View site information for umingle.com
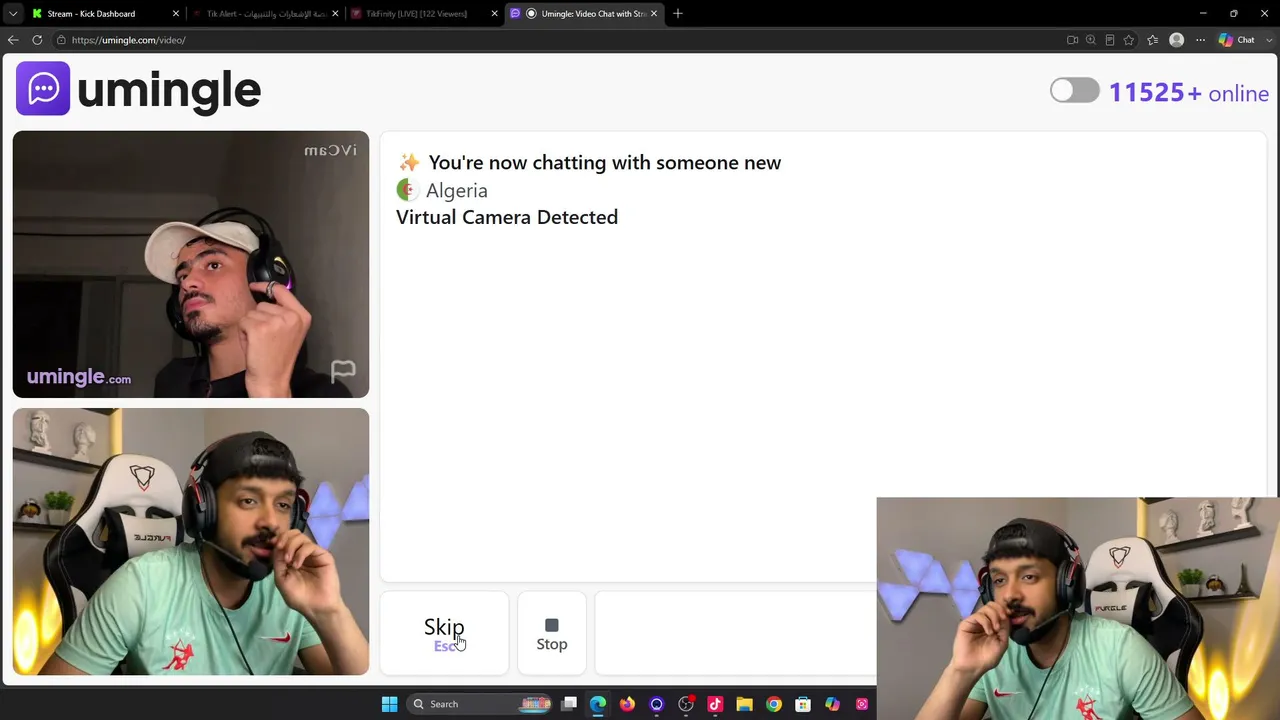 click(61, 40)
